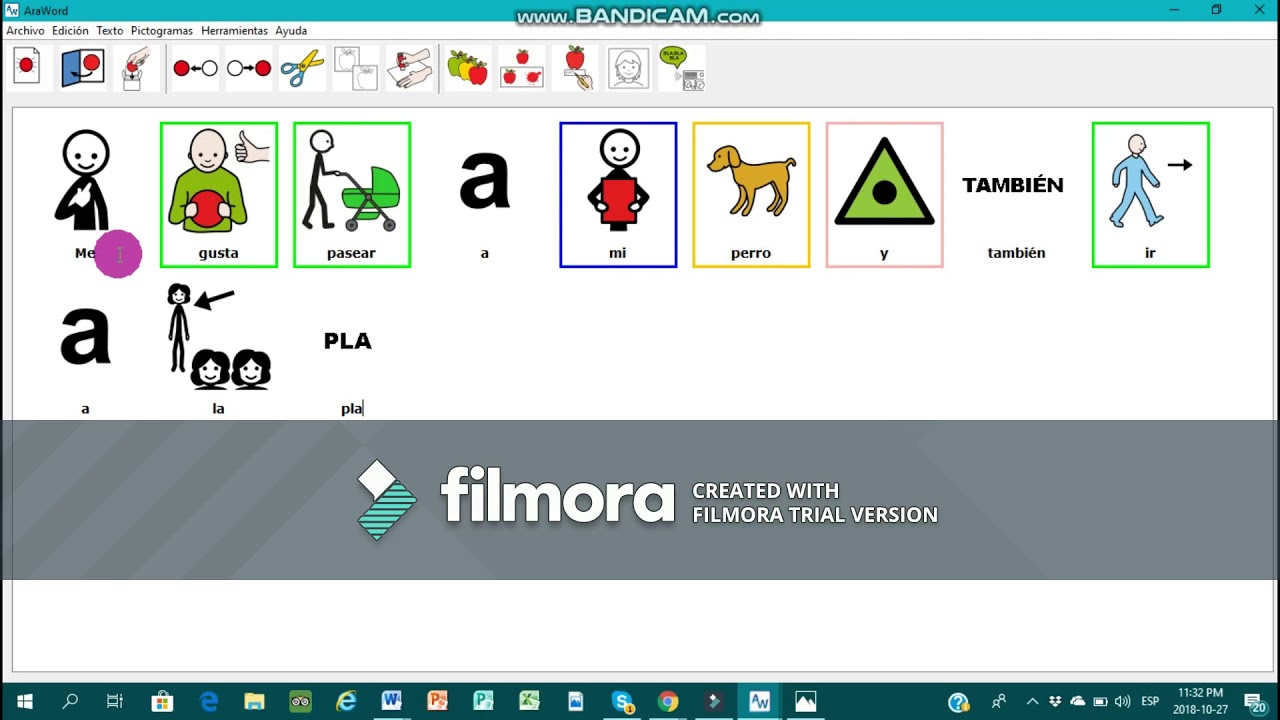Select the 'perro' dog pictogram
This screenshot has height=720, width=1280.
pos(751,195)
